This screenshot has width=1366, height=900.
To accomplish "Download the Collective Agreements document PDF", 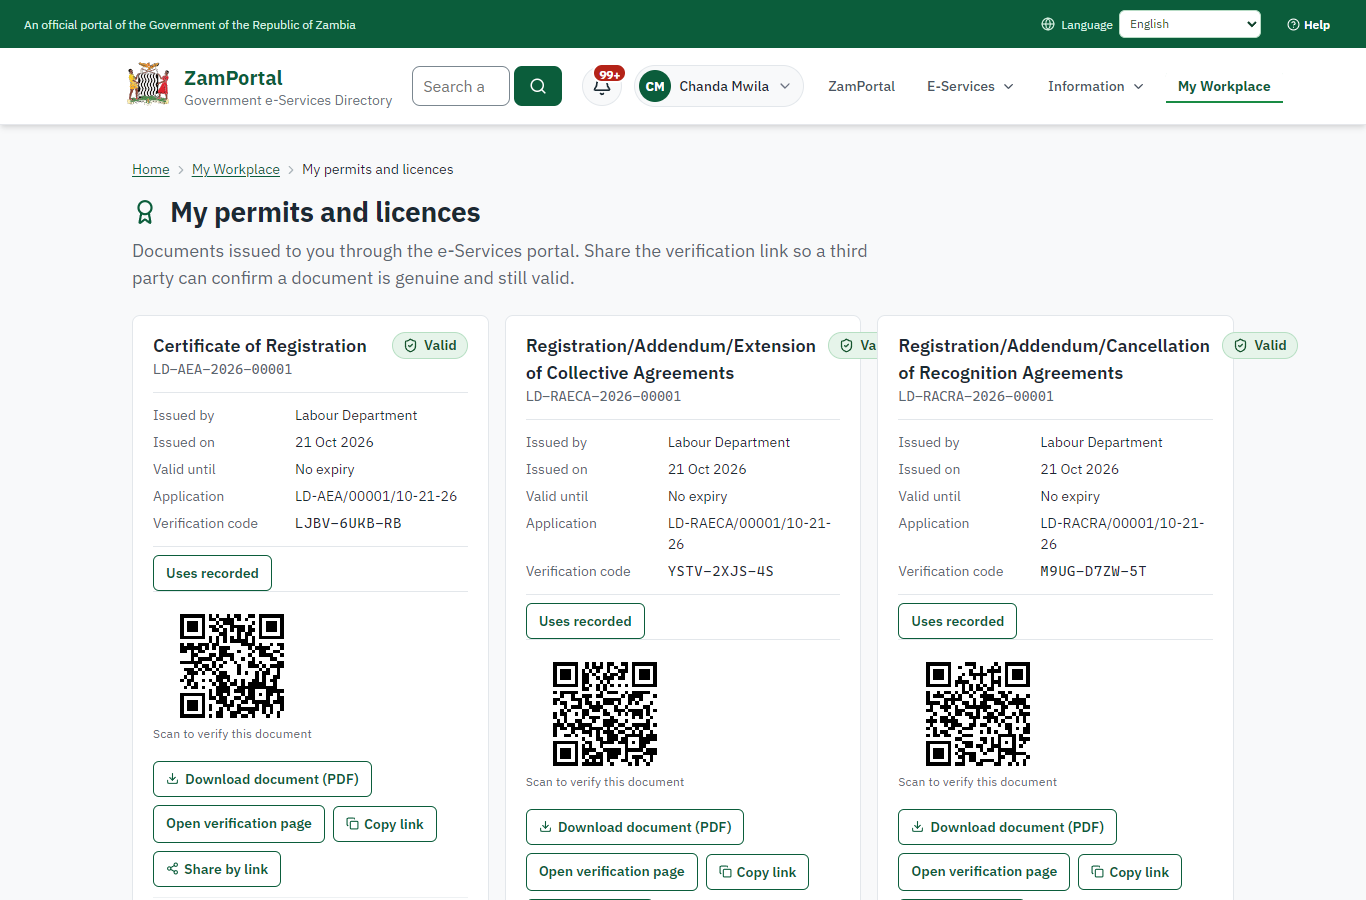I will point(635,827).
